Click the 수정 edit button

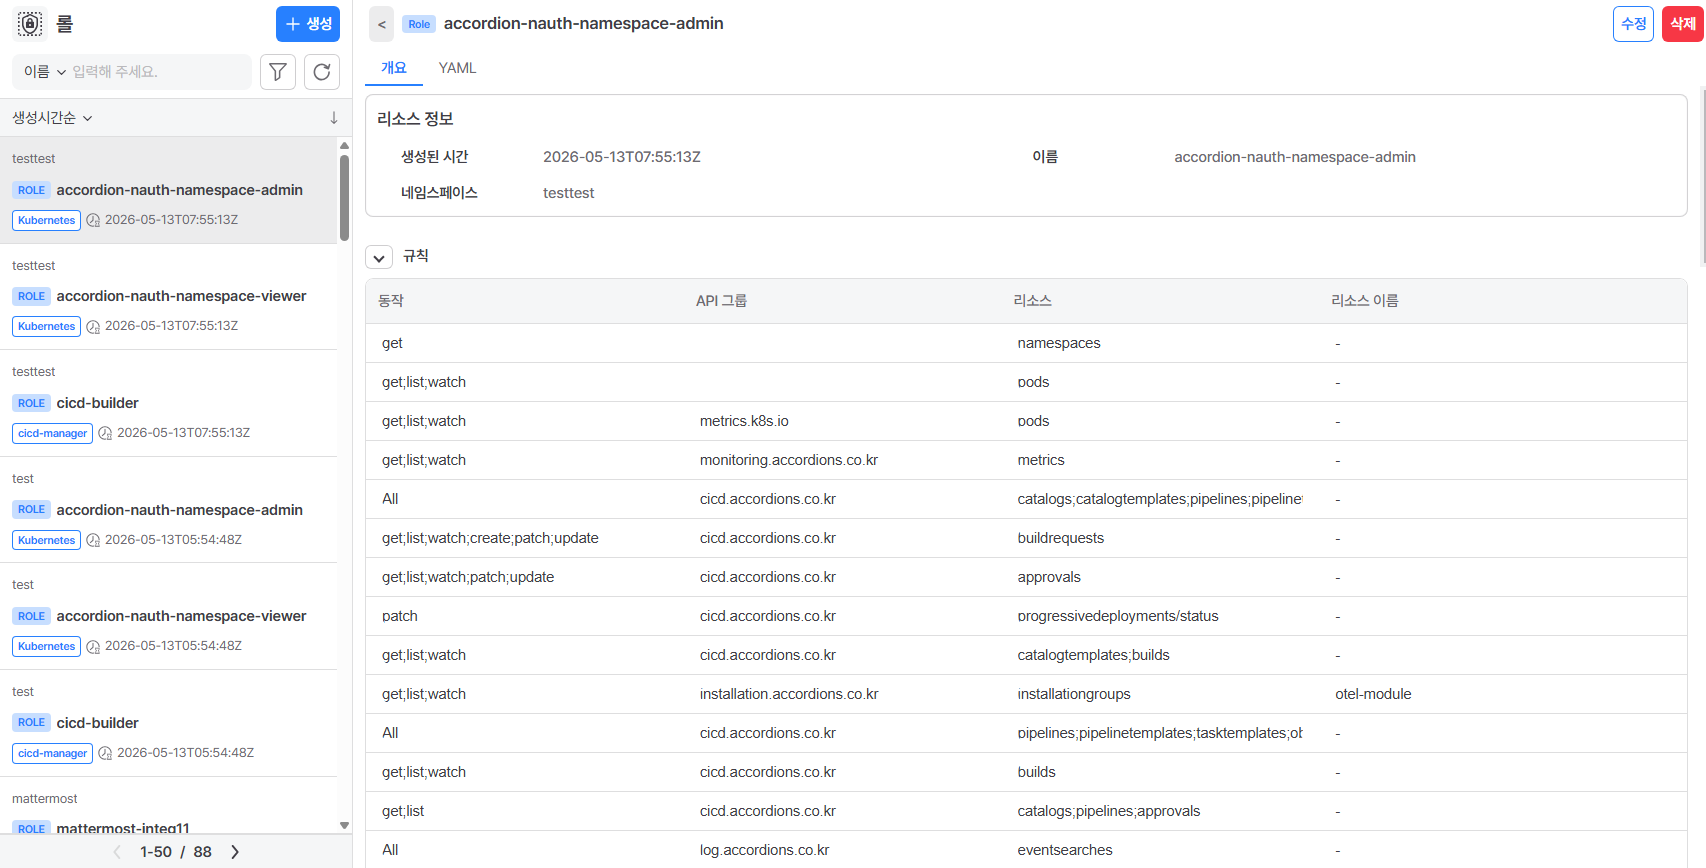[x=1633, y=24]
